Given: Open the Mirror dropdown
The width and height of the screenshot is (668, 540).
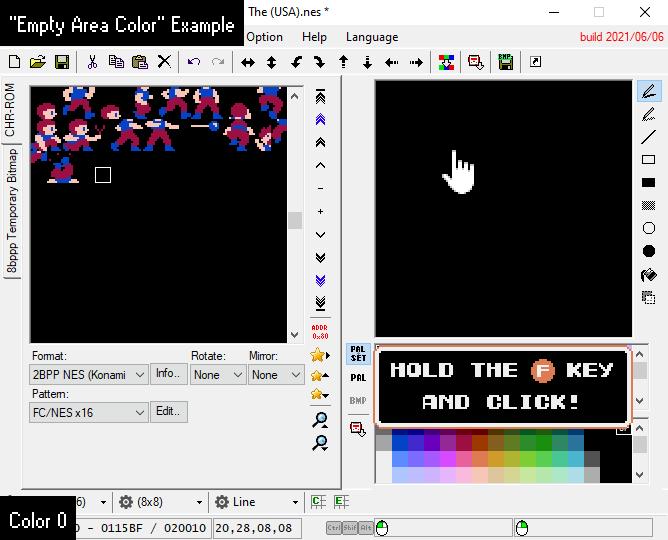Looking at the screenshot, I should click(x=276, y=375).
